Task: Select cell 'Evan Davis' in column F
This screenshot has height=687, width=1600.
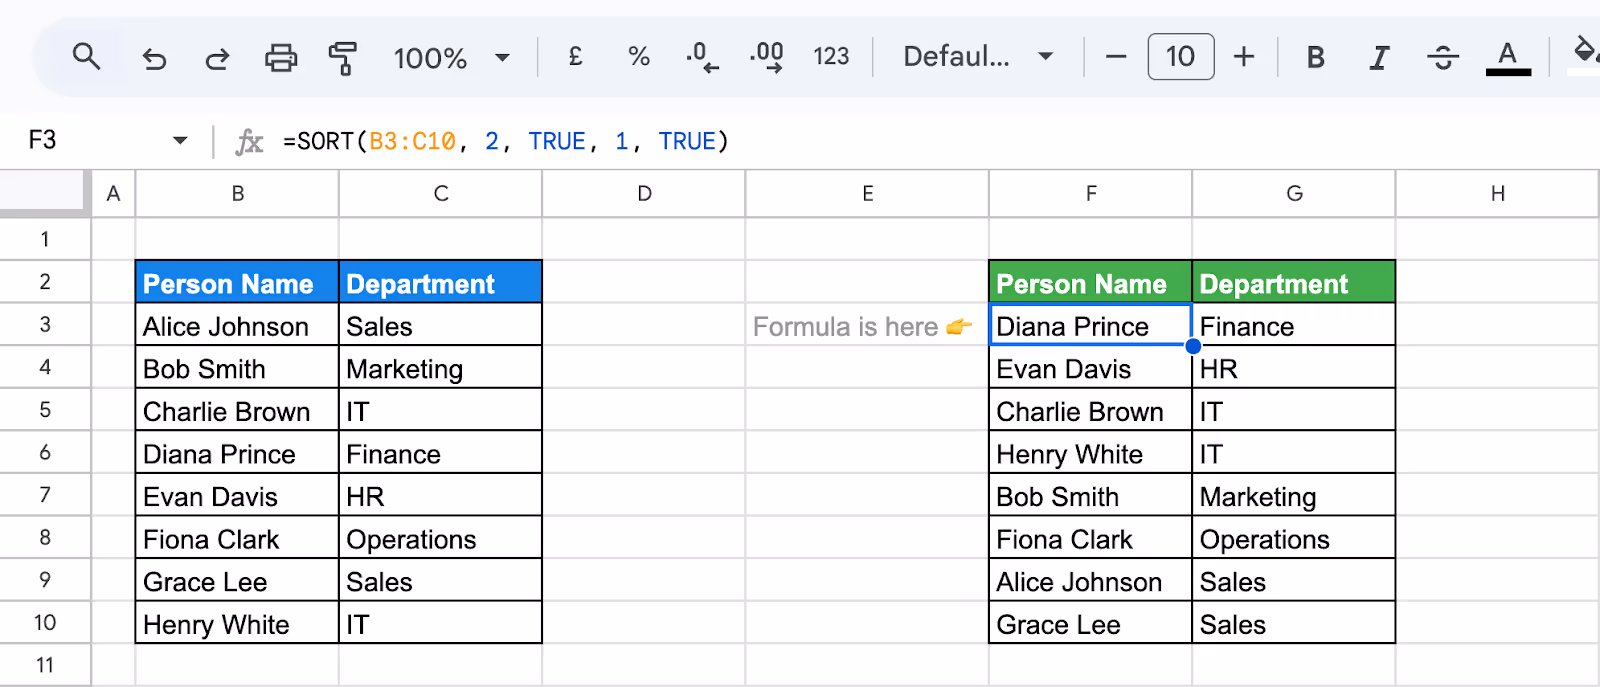Action: pyautogui.click(x=1091, y=368)
